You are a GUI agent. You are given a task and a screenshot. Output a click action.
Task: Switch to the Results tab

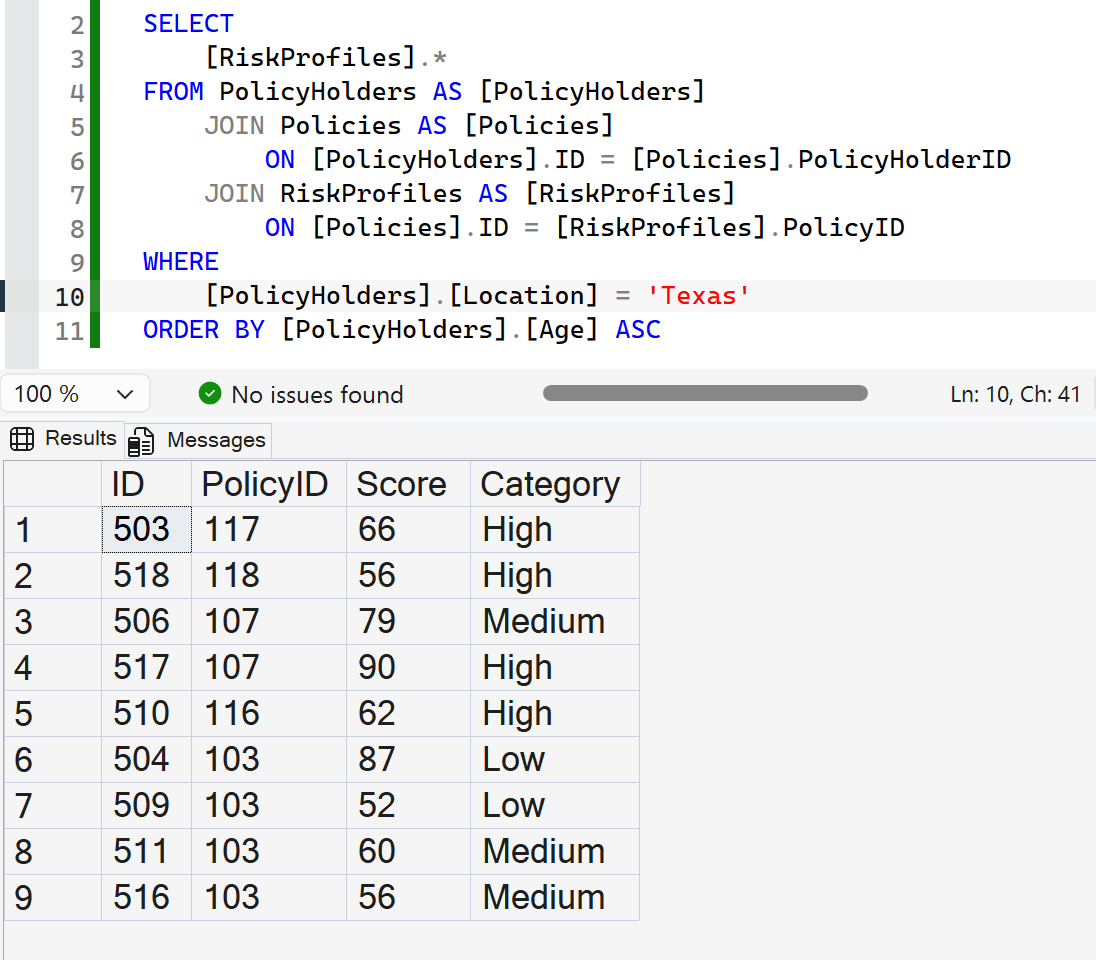pos(64,438)
